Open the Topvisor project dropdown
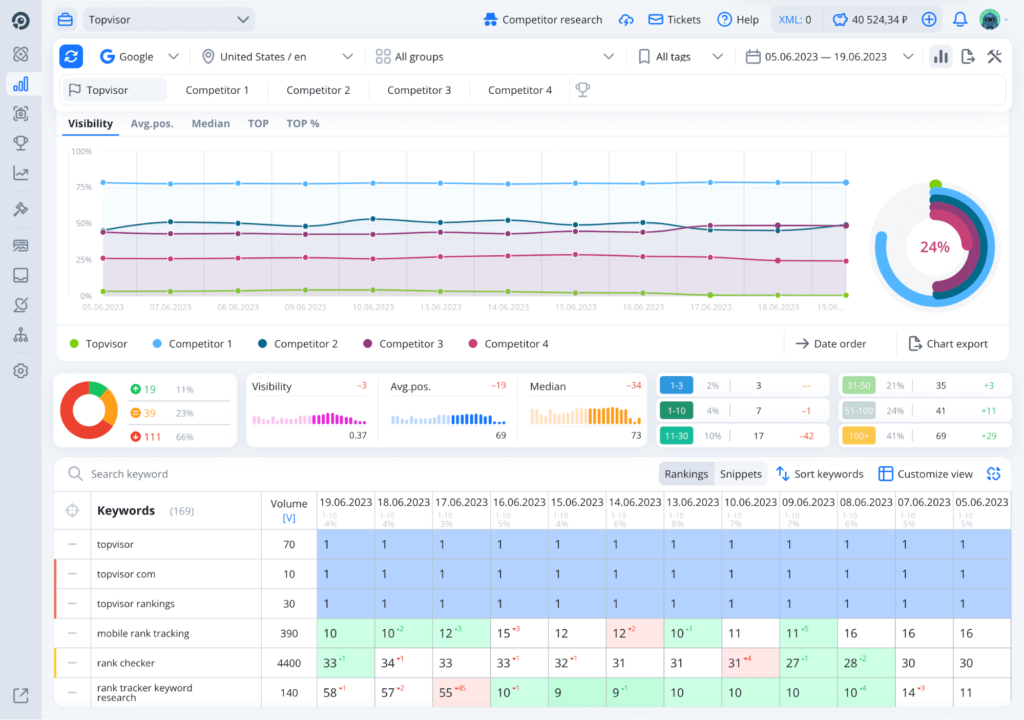The width and height of the screenshot is (1024, 720). (x=168, y=20)
